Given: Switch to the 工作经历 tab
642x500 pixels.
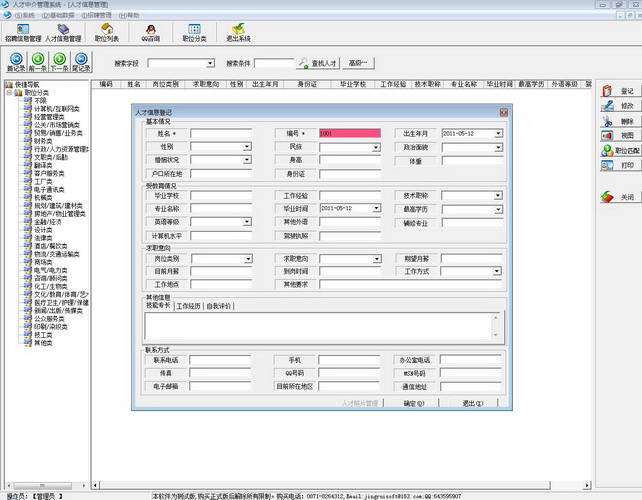Looking at the screenshot, I should [x=188, y=306].
